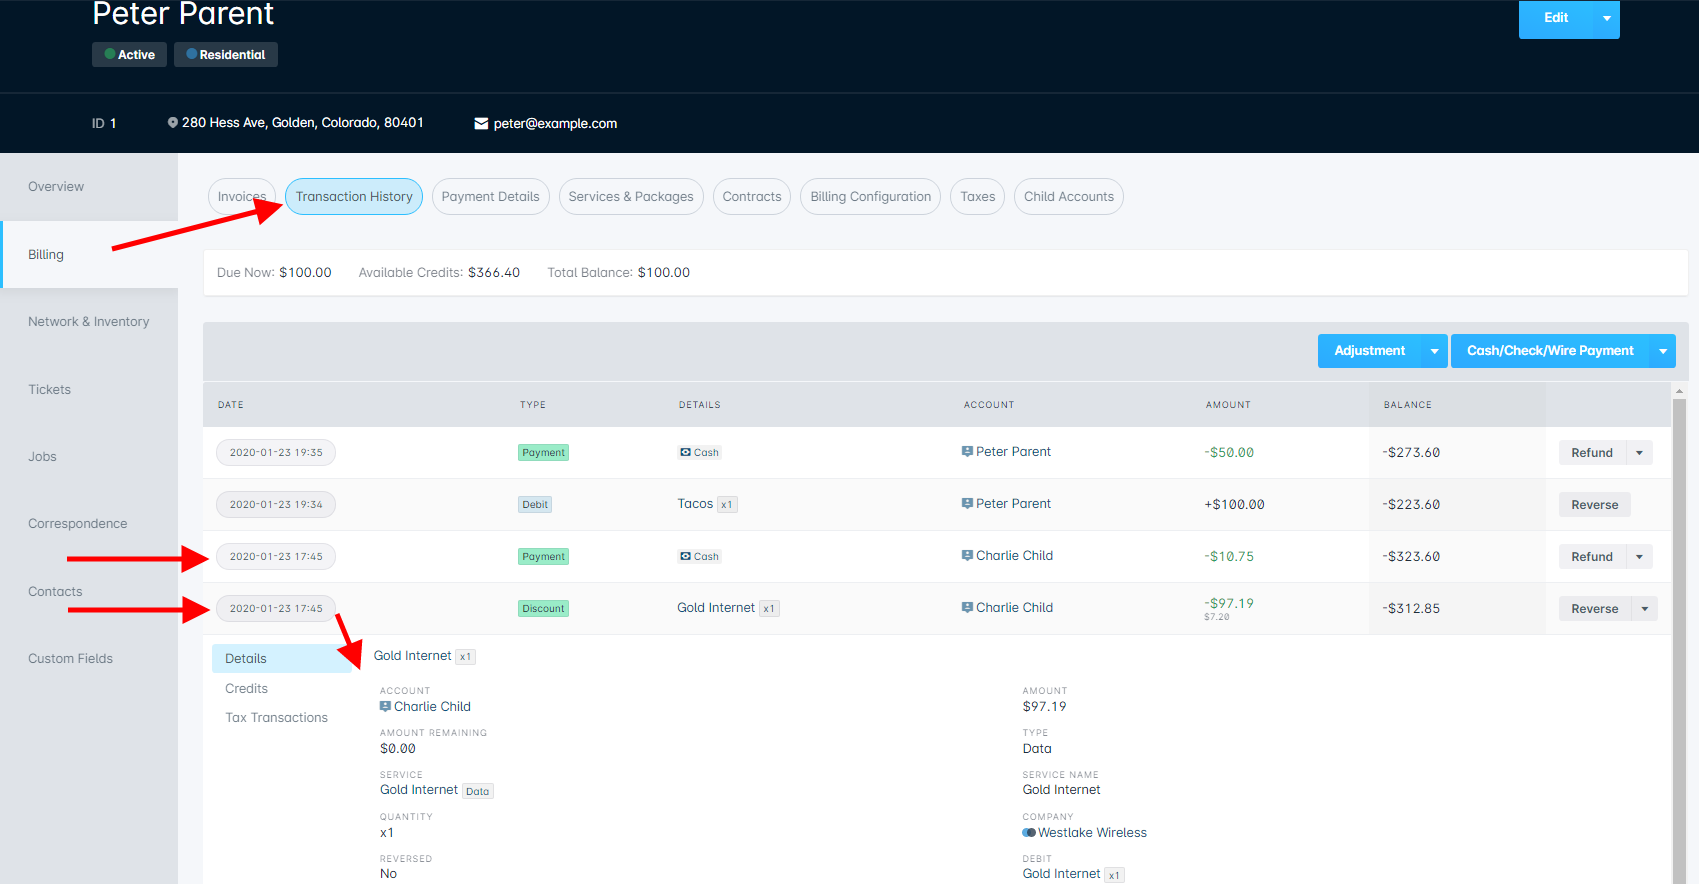Click the Gold Internet x1 entry in the Discount row
Image resolution: width=1699 pixels, height=884 pixels.
pos(728,608)
